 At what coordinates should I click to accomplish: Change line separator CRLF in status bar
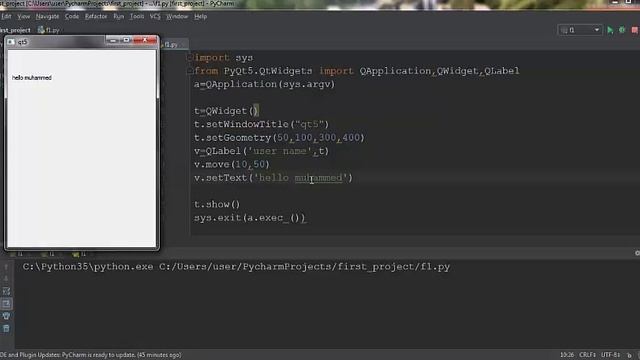pyautogui.click(x=587, y=355)
